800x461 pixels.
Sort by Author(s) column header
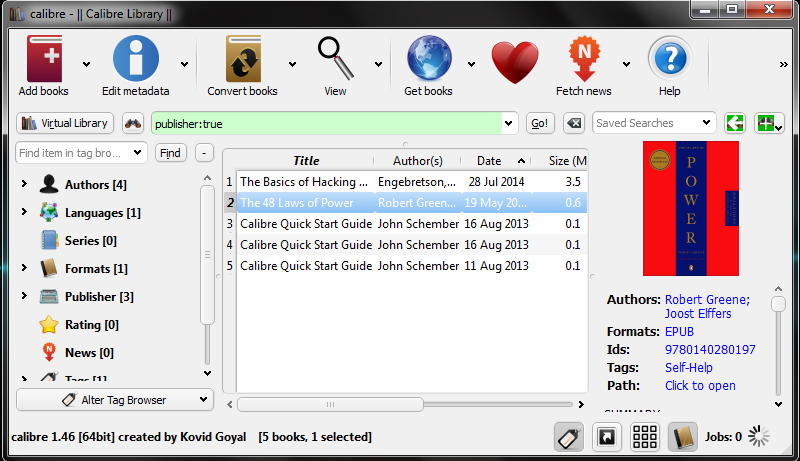tap(418, 161)
